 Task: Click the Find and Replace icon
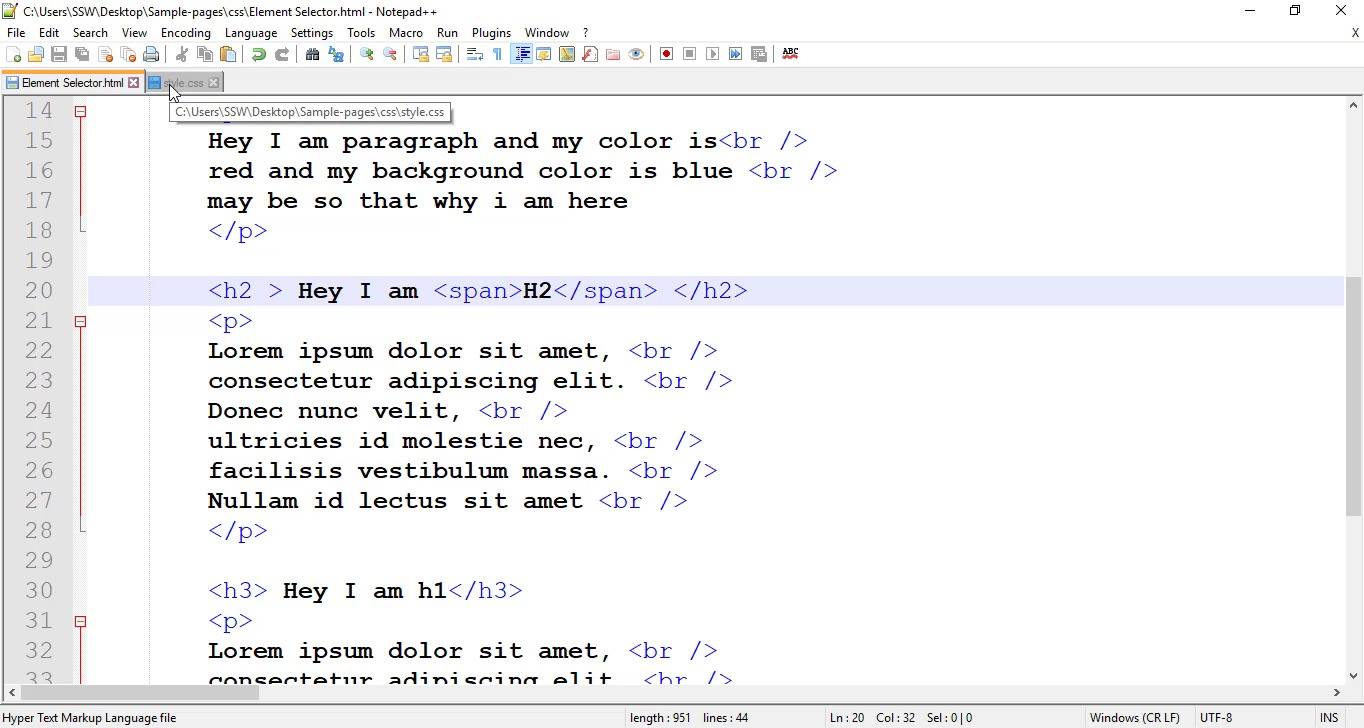pos(336,54)
